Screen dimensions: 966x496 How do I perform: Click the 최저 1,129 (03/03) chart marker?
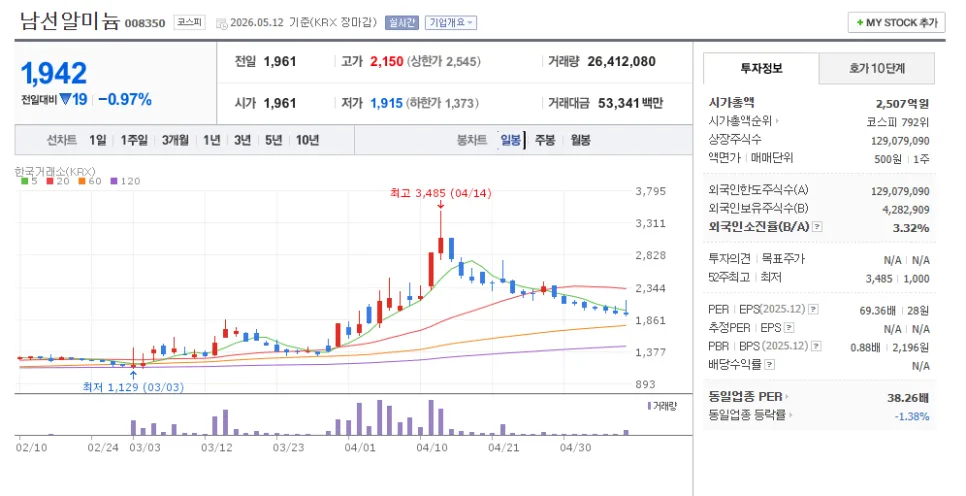(x=133, y=387)
